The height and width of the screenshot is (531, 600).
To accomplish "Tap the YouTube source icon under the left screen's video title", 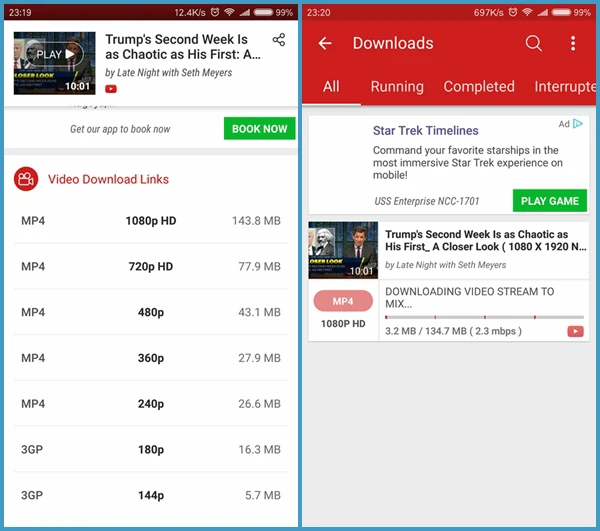I will 111,89.
